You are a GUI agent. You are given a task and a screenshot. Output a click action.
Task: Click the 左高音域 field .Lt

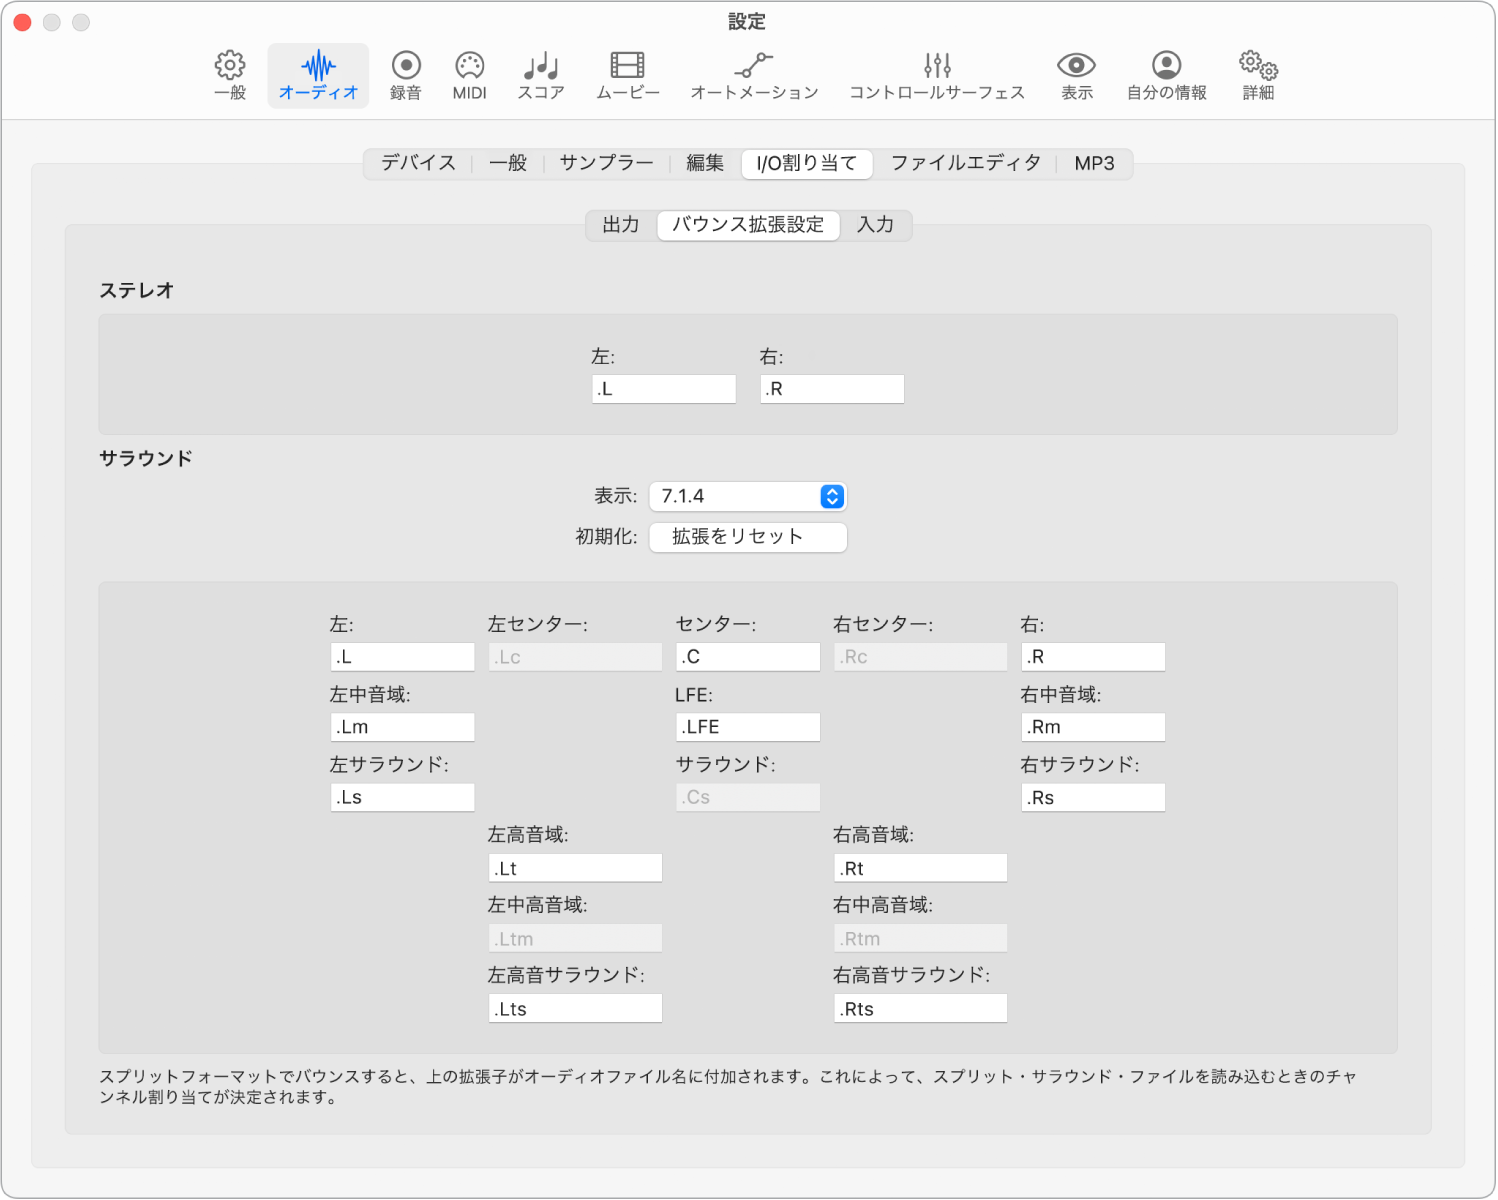click(575, 868)
